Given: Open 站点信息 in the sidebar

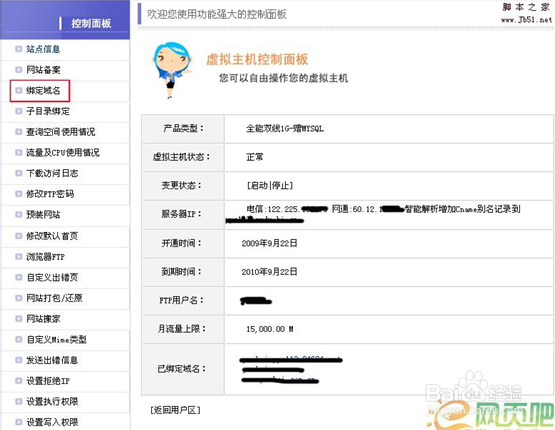Looking at the screenshot, I should (43, 49).
